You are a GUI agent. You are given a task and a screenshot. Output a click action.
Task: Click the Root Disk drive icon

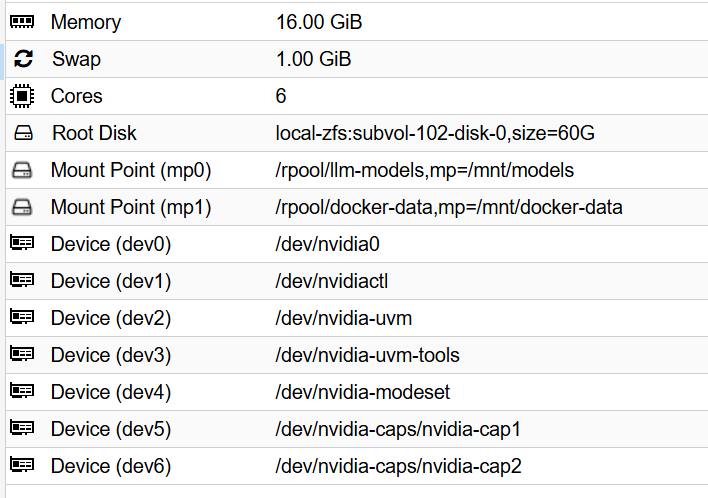(22, 133)
